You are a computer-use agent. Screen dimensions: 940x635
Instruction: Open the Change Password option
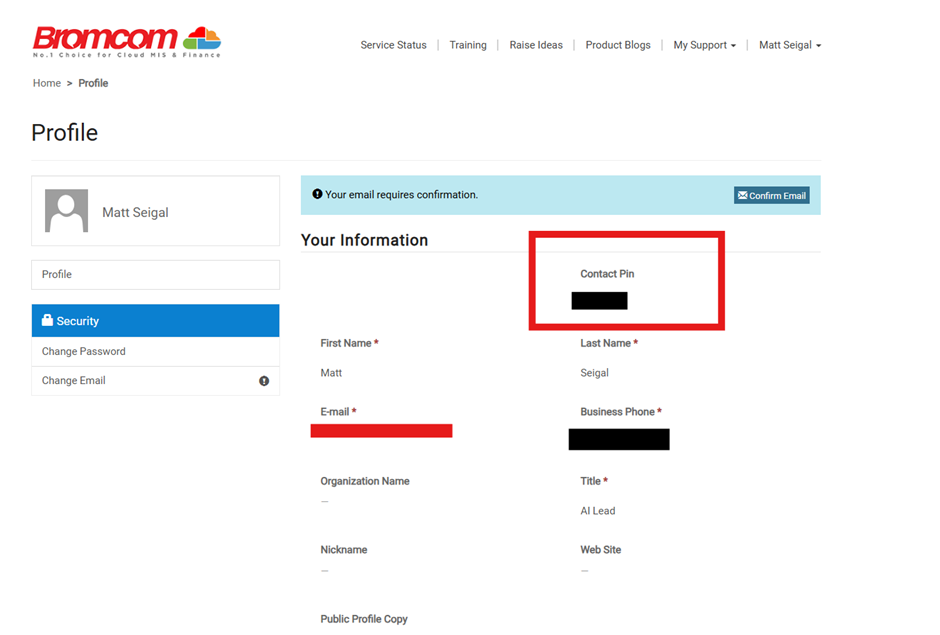point(84,351)
